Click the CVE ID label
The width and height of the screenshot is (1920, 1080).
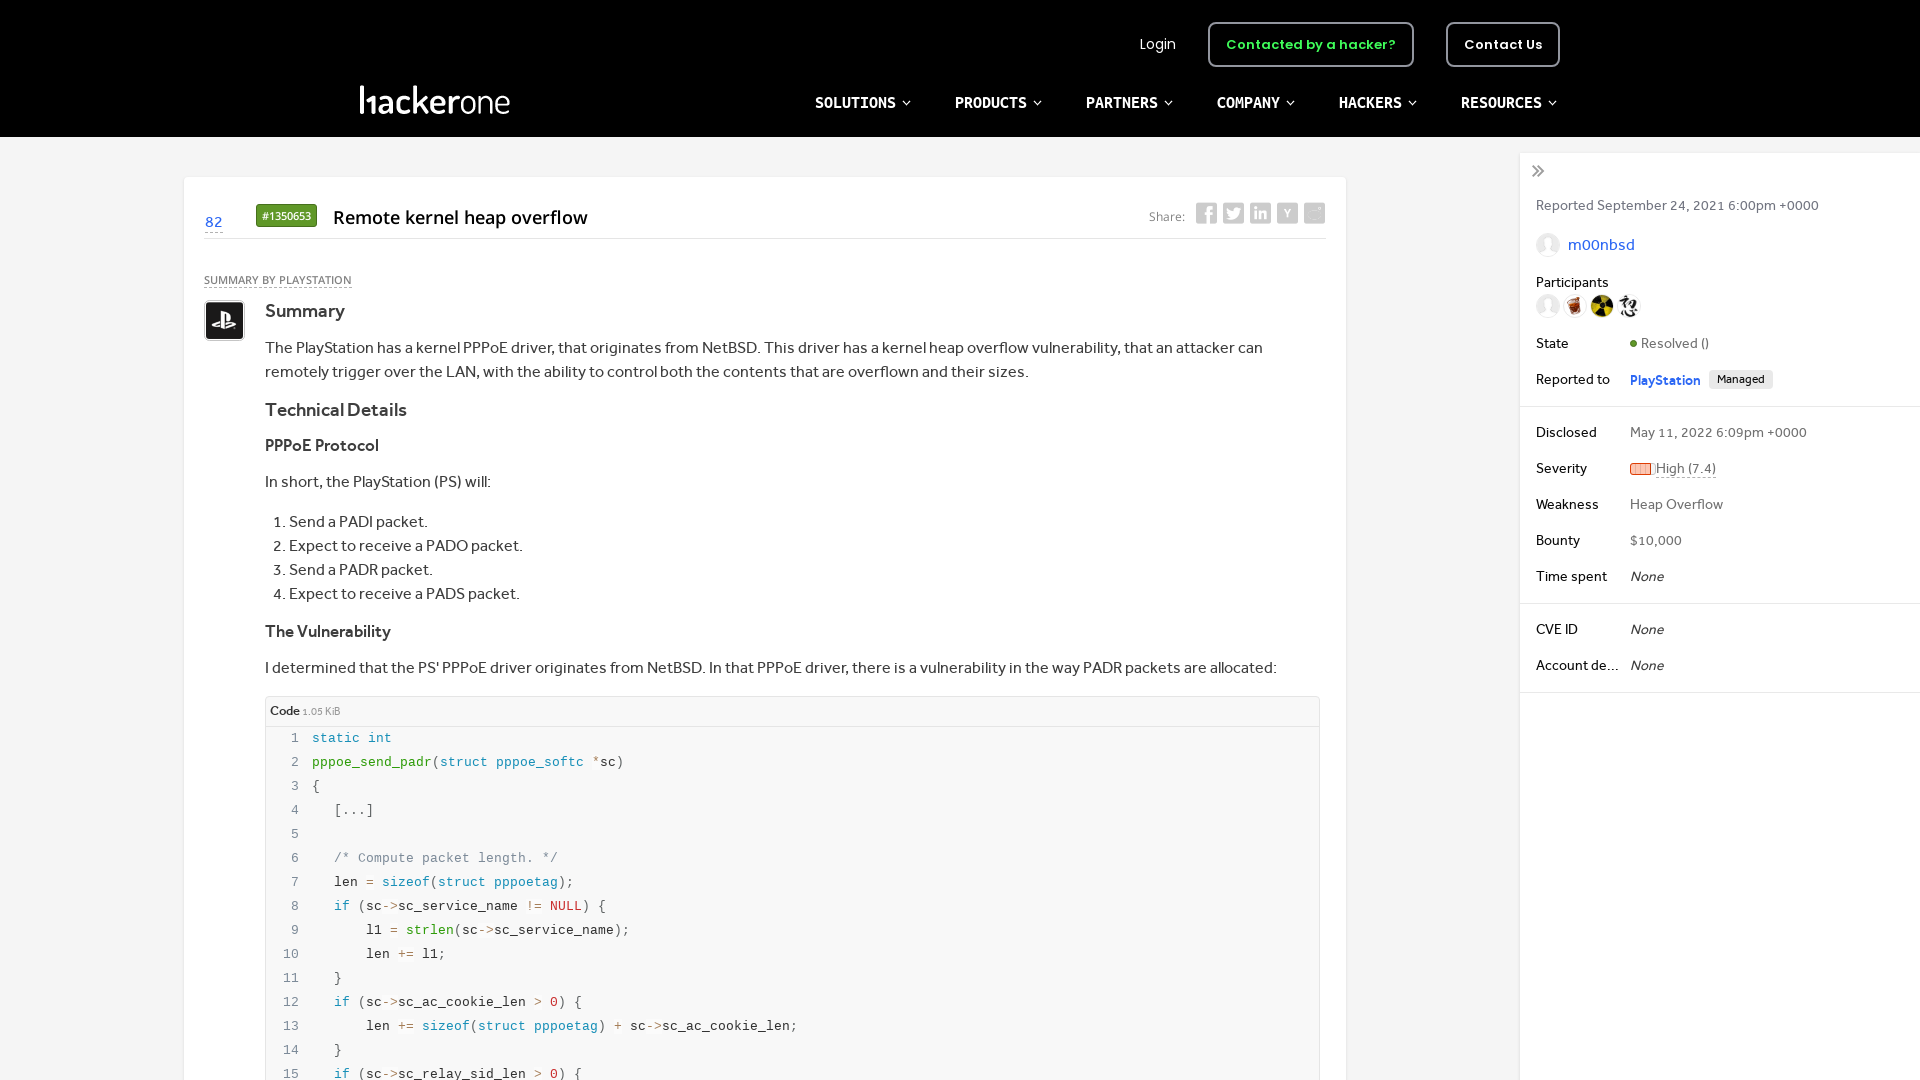1557,630
